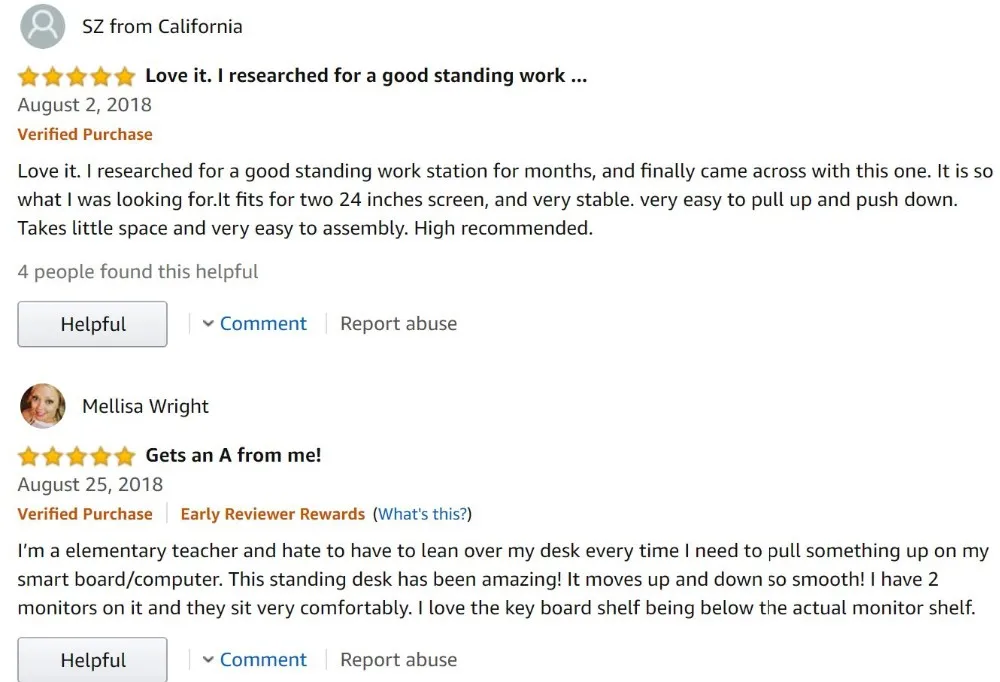
Task: Click "4 people found this helpful" text
Action: pyautogui.click(x=138, y=272)
